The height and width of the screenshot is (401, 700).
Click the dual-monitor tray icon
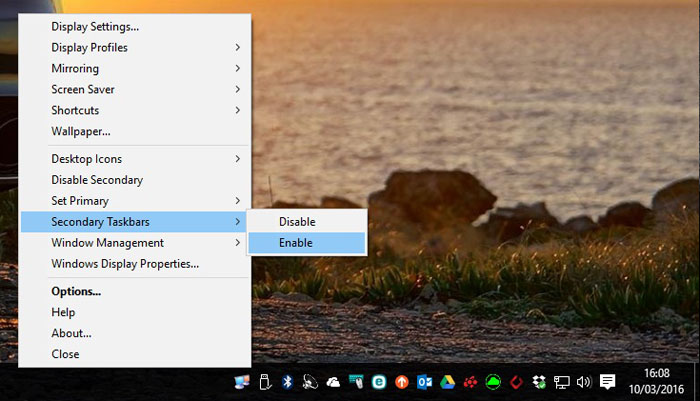click(x=242, y=382)
